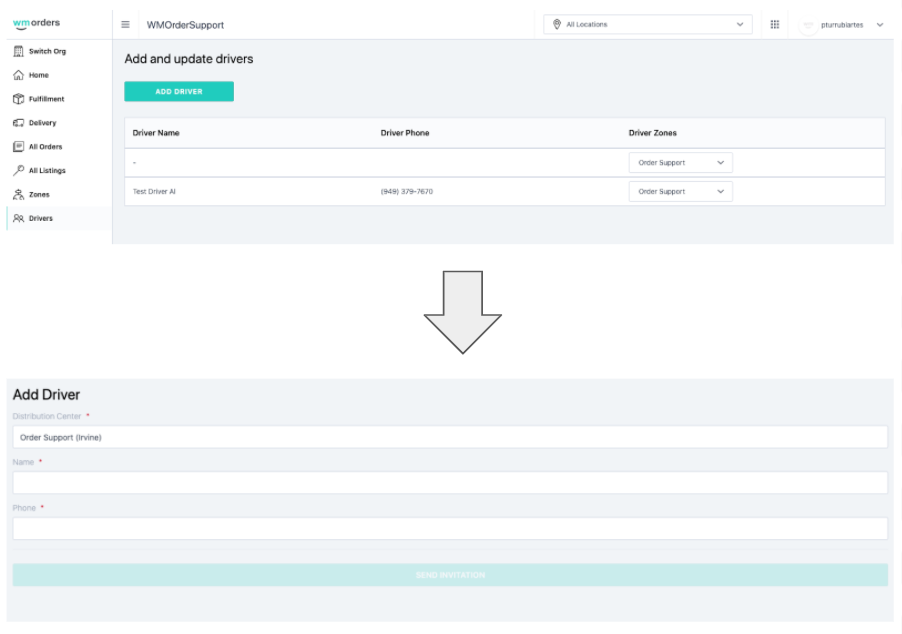The width and height of the screenshot is (902, 634).
Task: Click the hamburger menu icon
Action: (125, 24)
